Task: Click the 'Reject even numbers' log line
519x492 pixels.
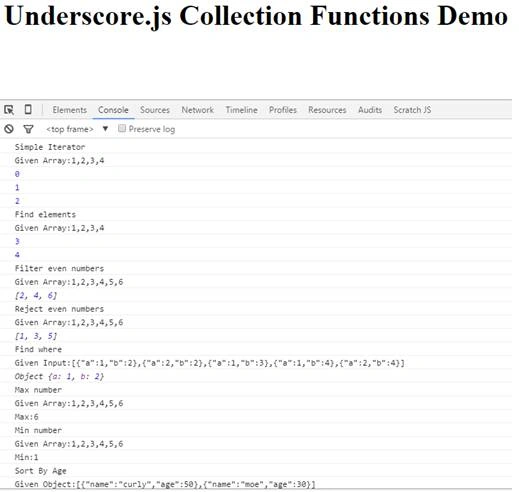Action: pyautogui.click(x=59, y=309)
